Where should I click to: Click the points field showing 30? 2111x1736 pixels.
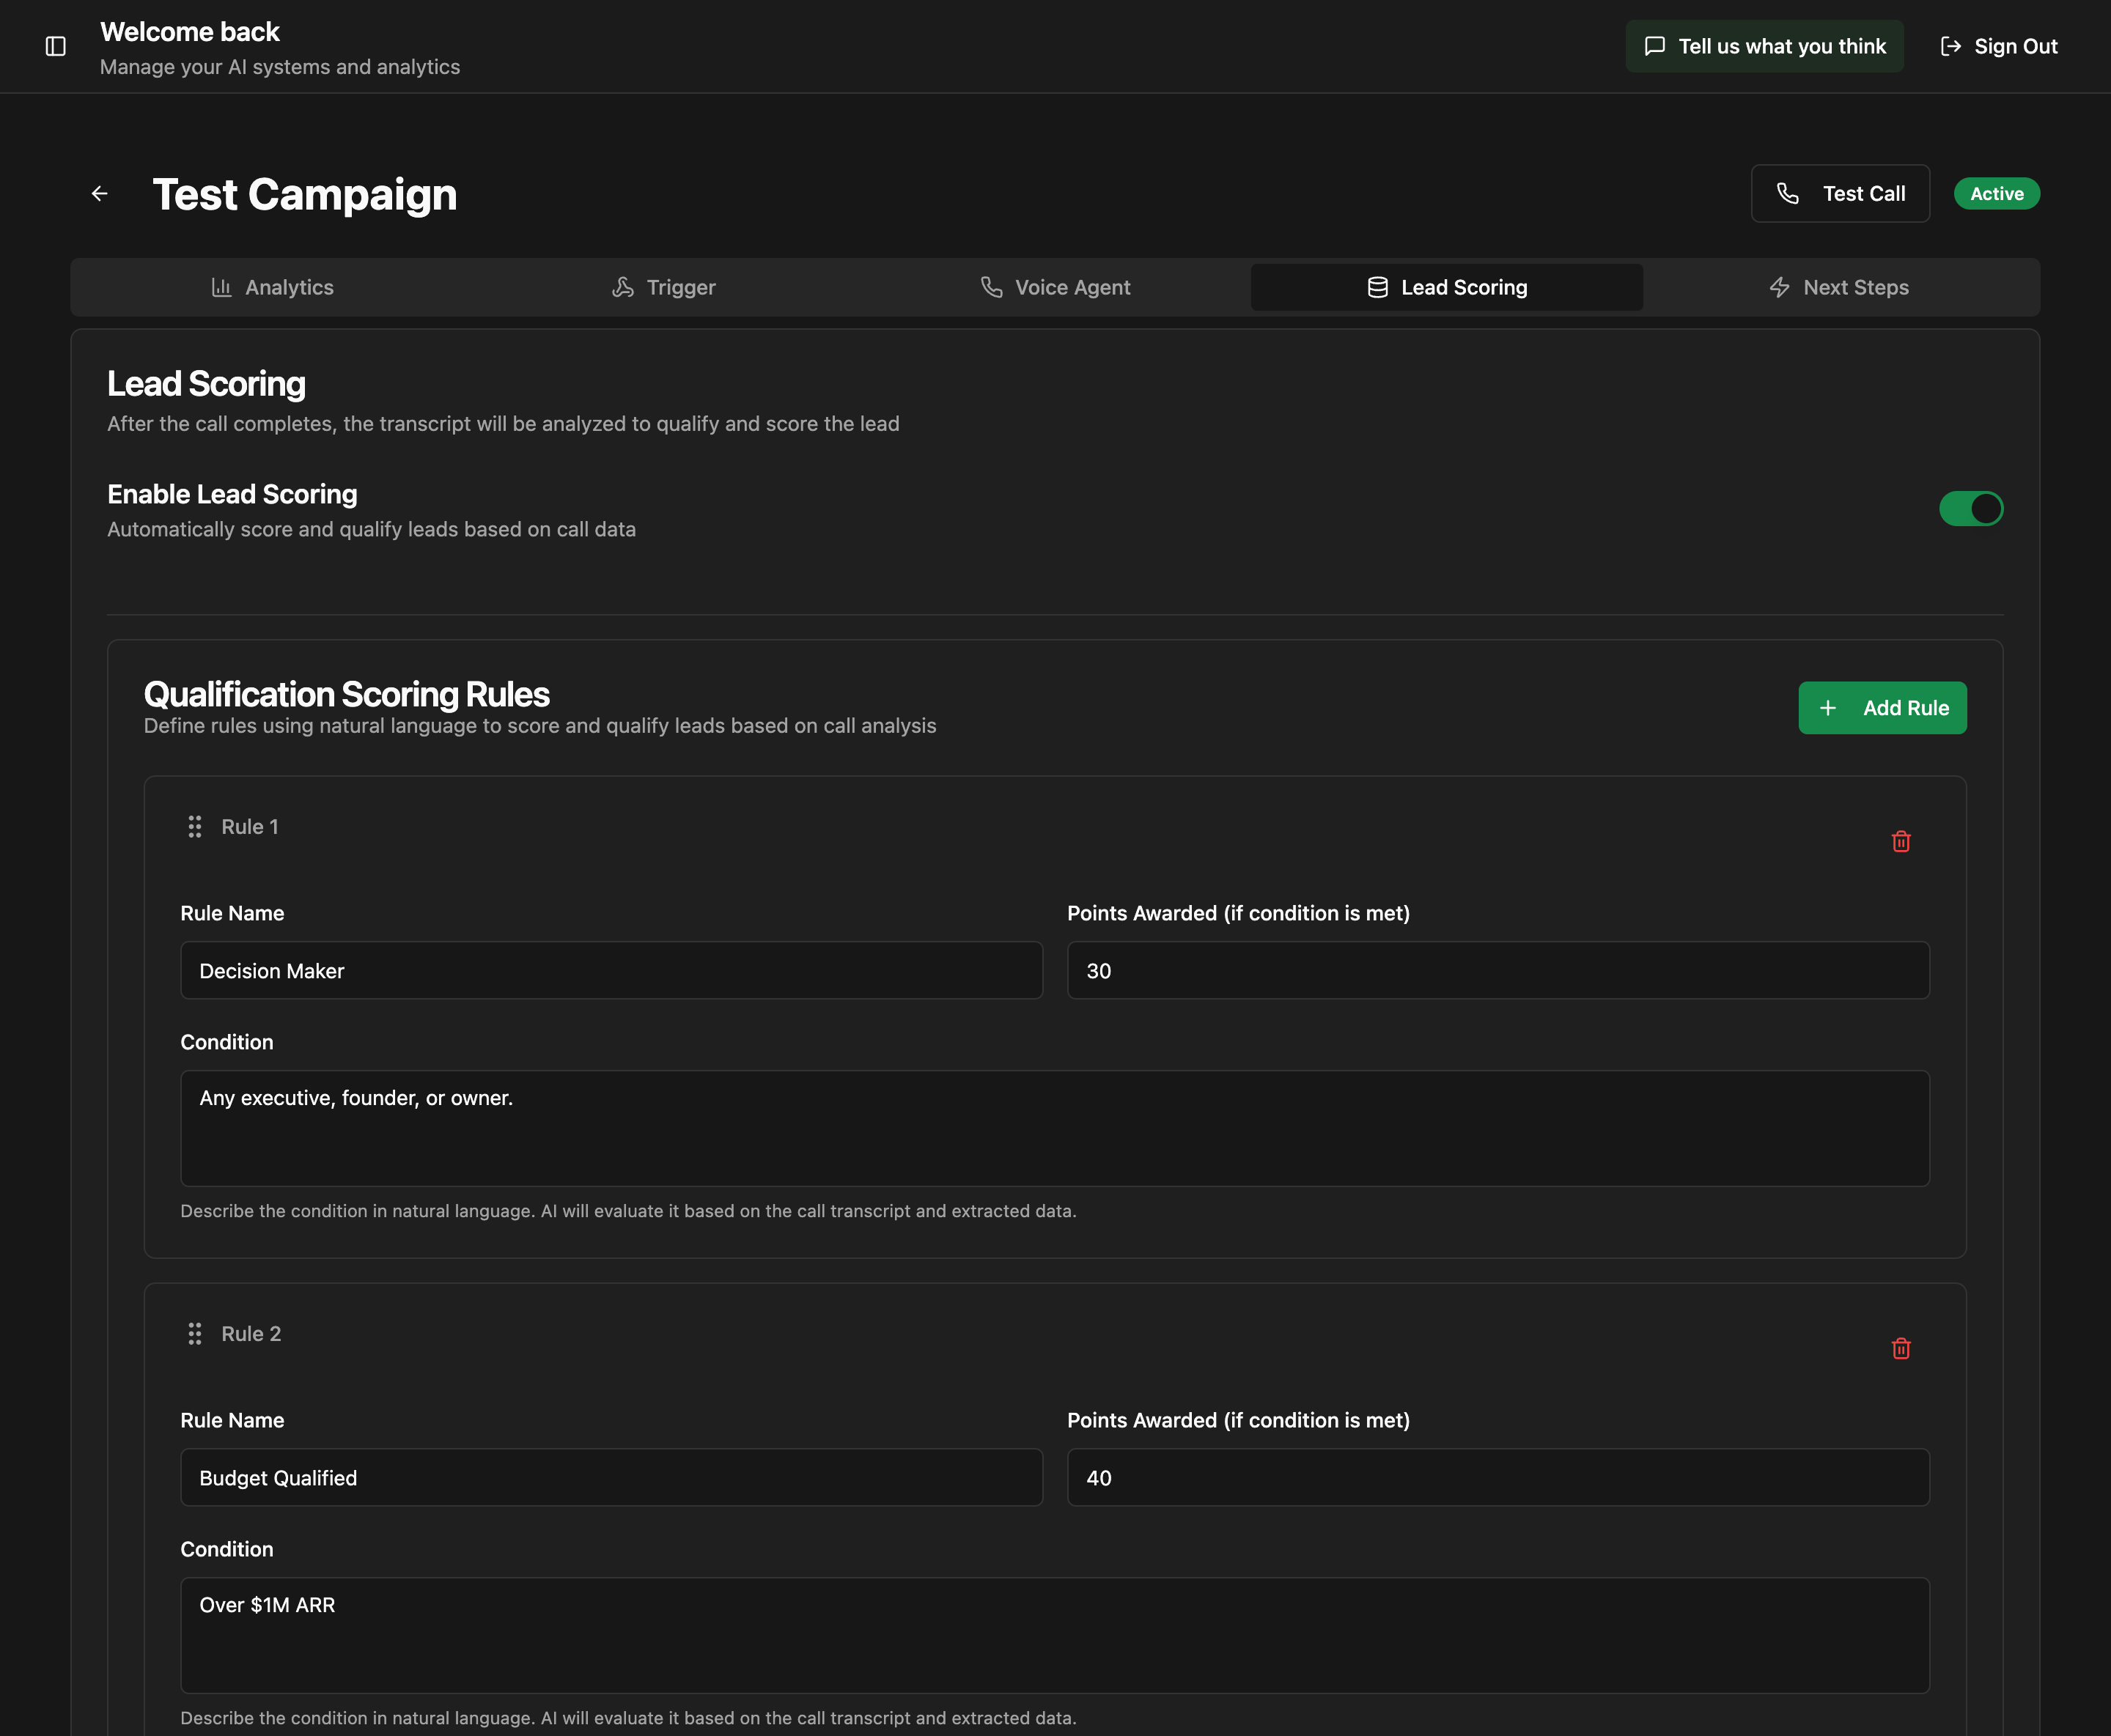click(1497, 970)
